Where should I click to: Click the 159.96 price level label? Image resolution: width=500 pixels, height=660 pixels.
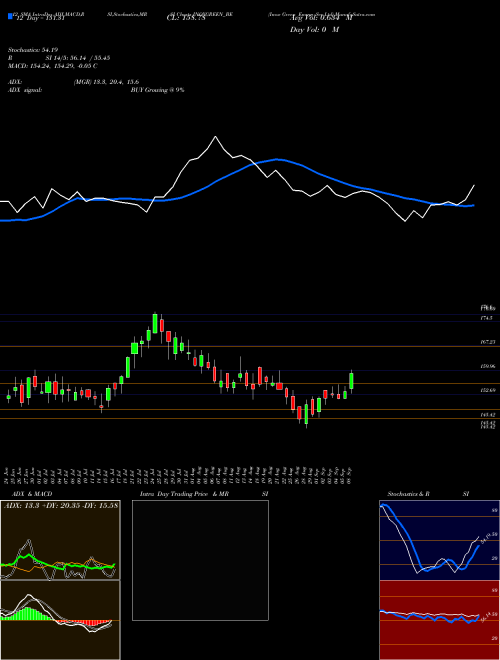487,367
